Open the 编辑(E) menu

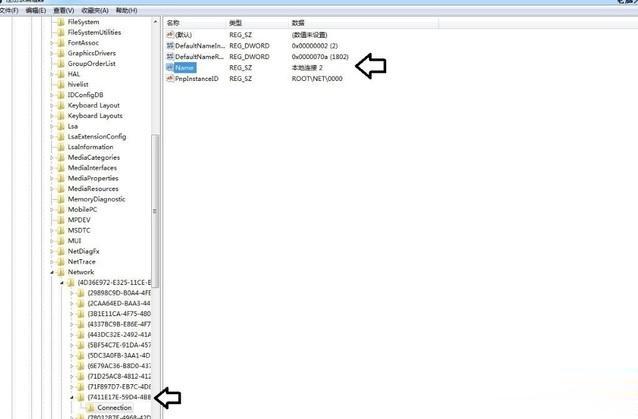point(36,11)
